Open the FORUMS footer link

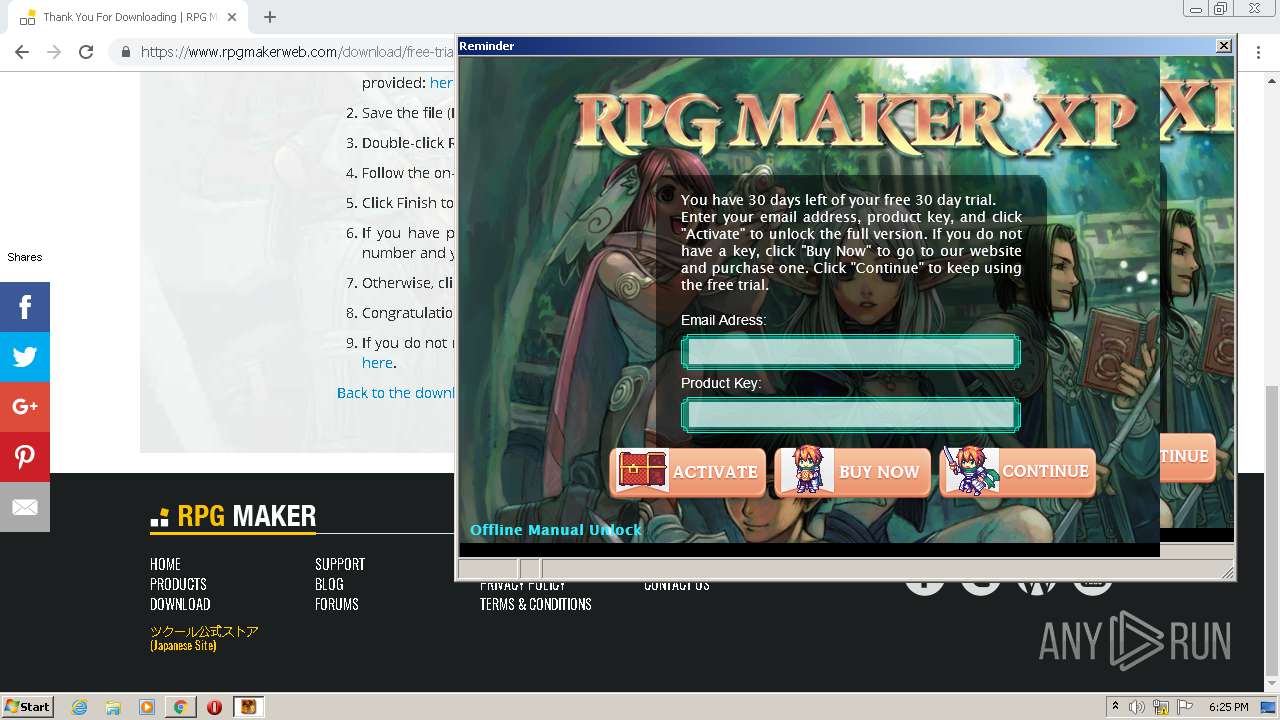[x=337, y=604]
